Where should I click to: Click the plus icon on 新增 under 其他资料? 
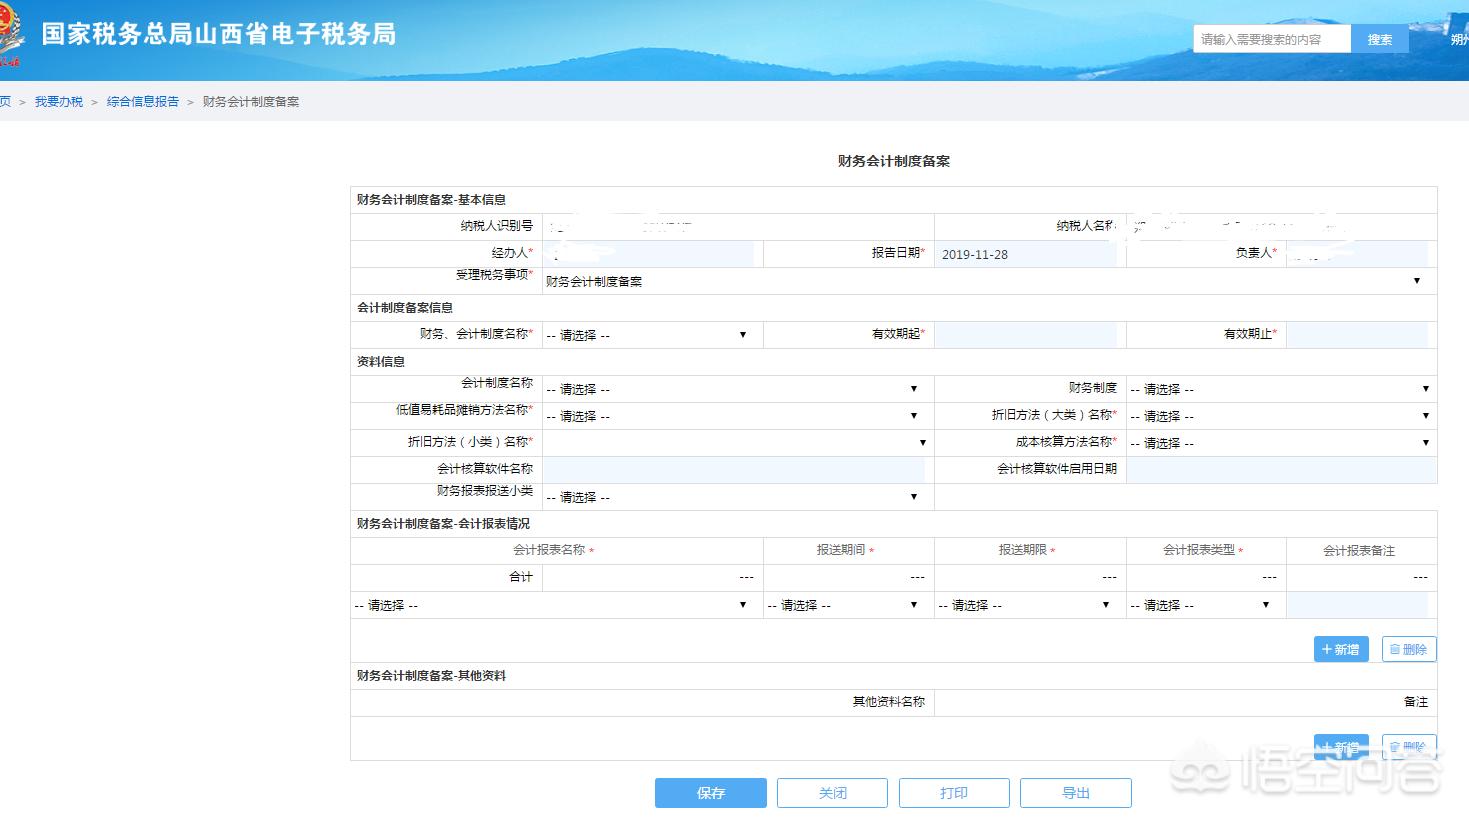[x=1329, y=746]
